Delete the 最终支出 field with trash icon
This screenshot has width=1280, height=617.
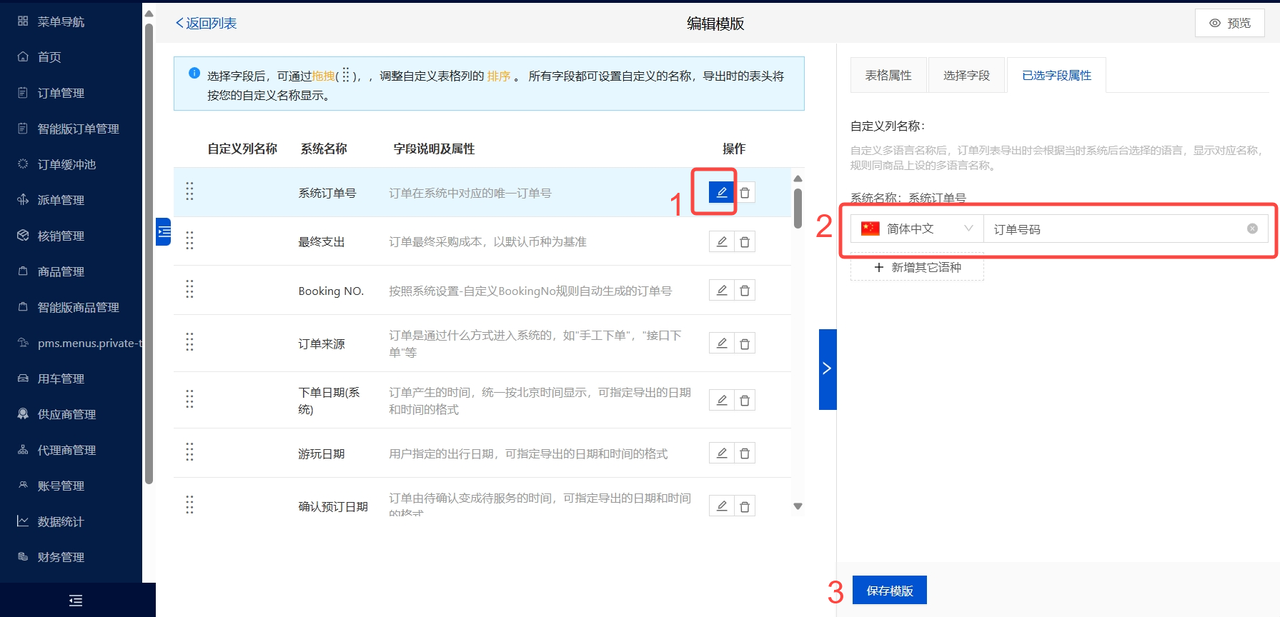pyautogui.click(x=745, y=242)
